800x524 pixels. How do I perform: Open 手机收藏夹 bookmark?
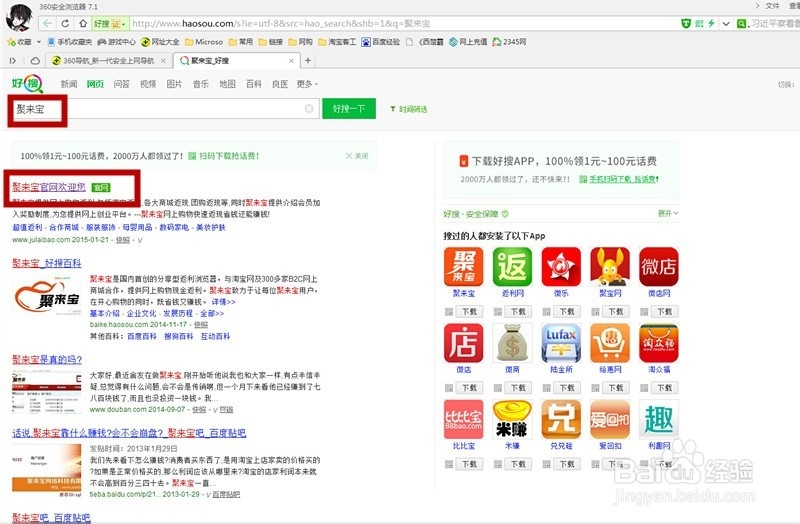pyautogui.click(x=70, y=42)
